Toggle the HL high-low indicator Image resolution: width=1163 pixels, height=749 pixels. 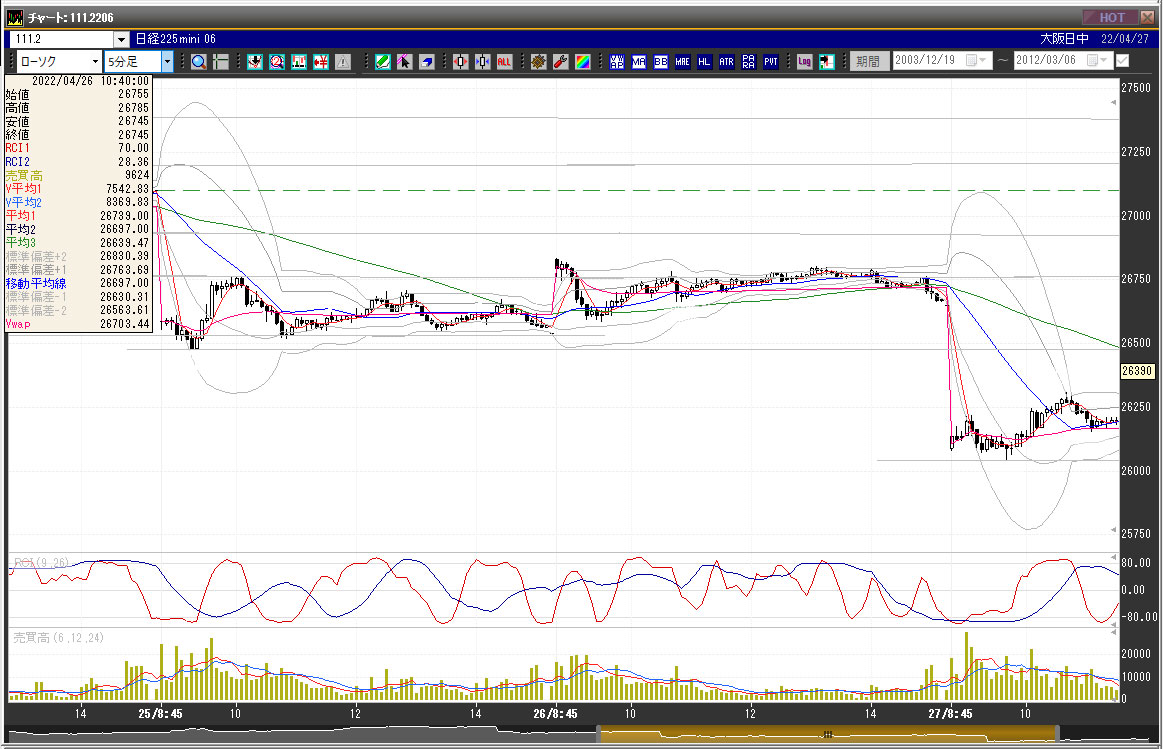pyautogui.click(x=705, y=62)
